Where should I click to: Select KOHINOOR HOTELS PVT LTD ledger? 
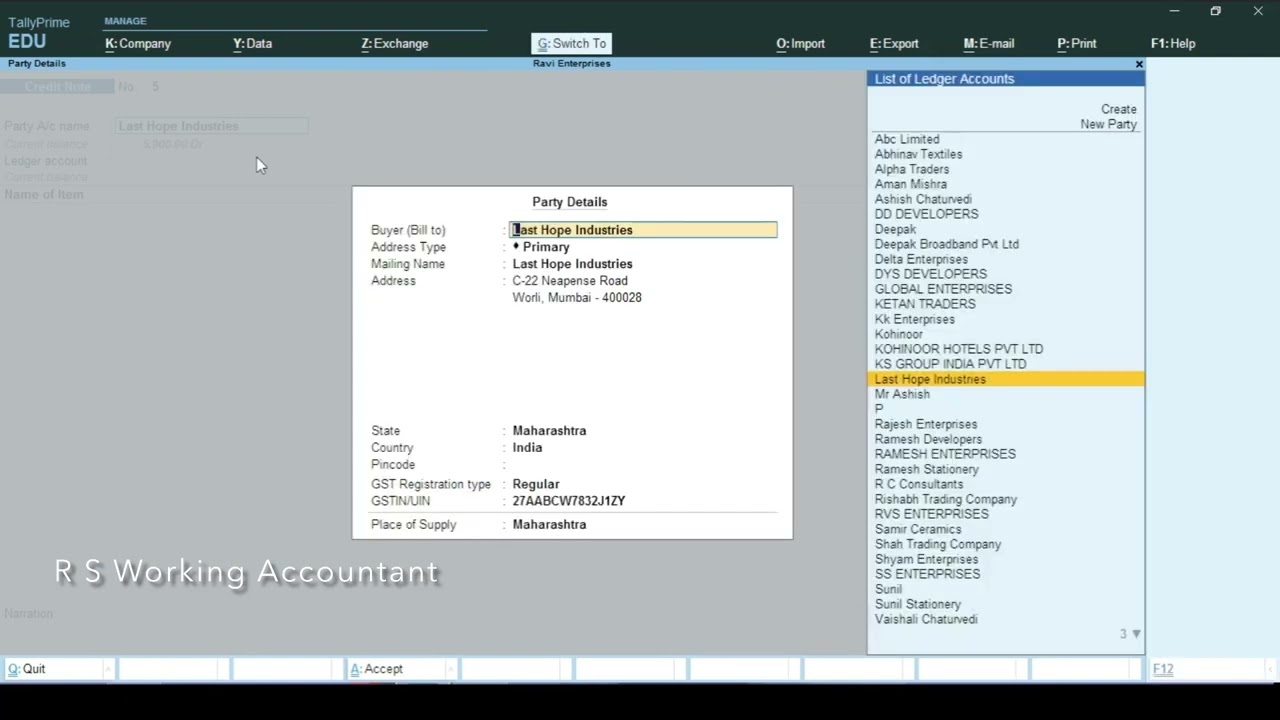click(958, 349)
